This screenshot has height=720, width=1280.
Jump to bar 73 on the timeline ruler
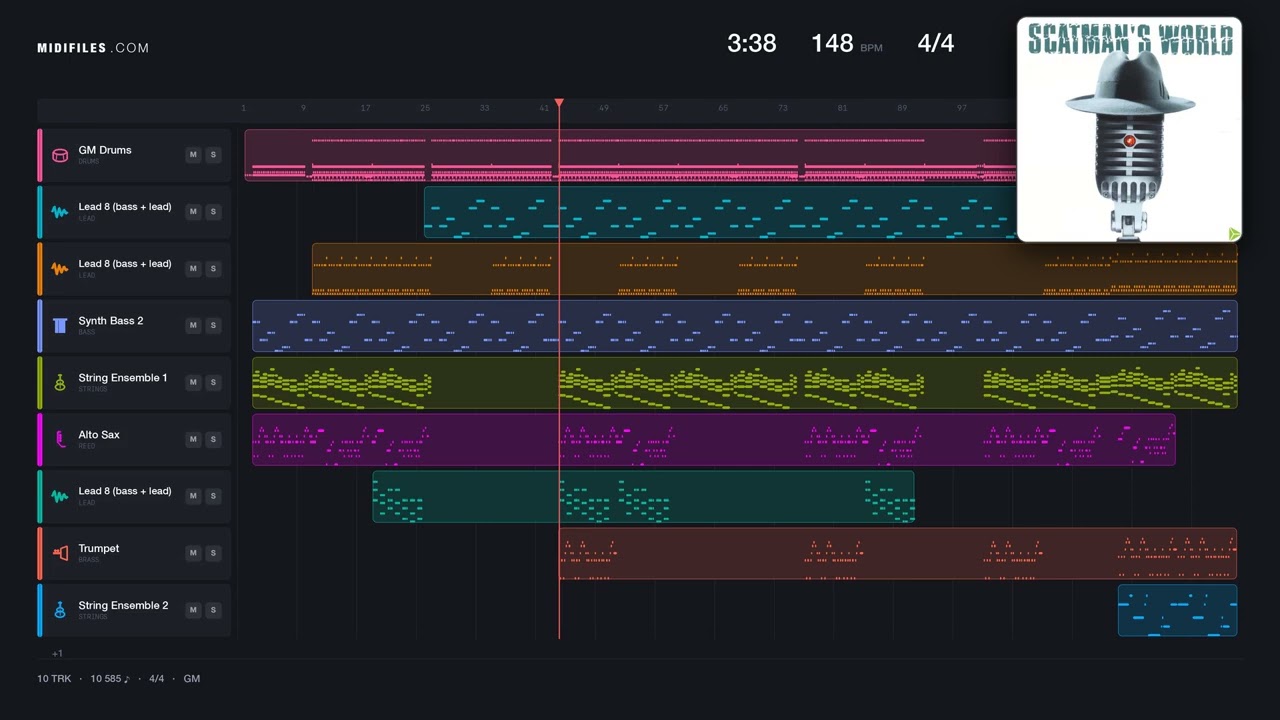tap(783, 108)
